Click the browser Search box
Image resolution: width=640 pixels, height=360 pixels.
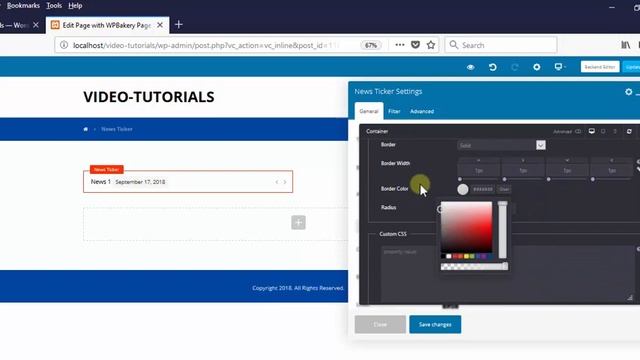501,45
